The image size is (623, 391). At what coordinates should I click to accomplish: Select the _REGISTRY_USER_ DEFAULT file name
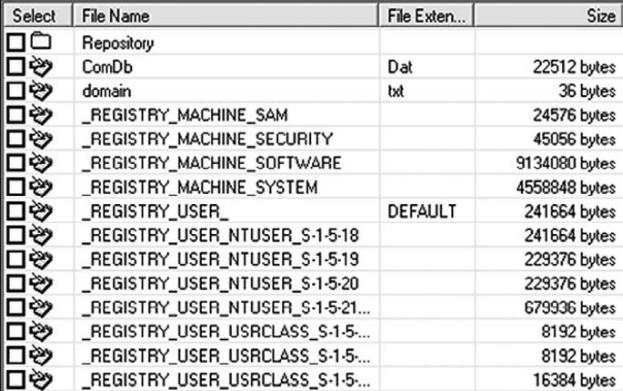pyautogui.click(x=155, y=211)
